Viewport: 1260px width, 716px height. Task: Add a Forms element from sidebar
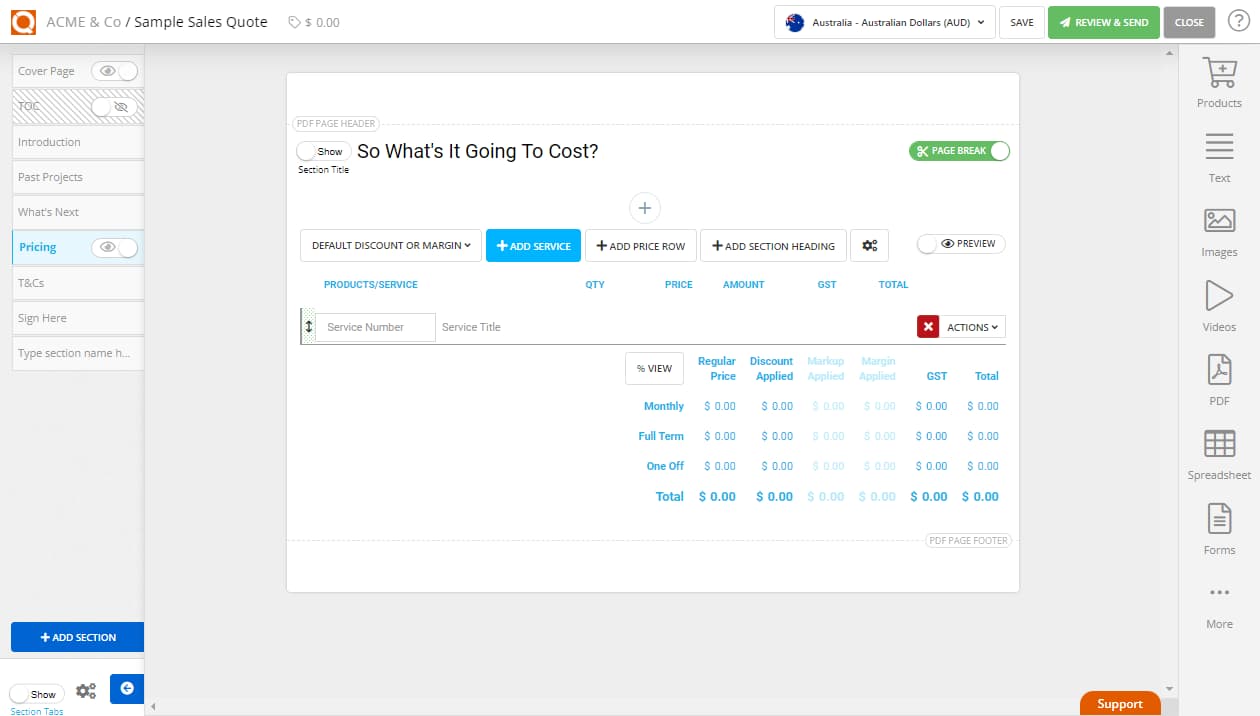[x=1218, y=528]
